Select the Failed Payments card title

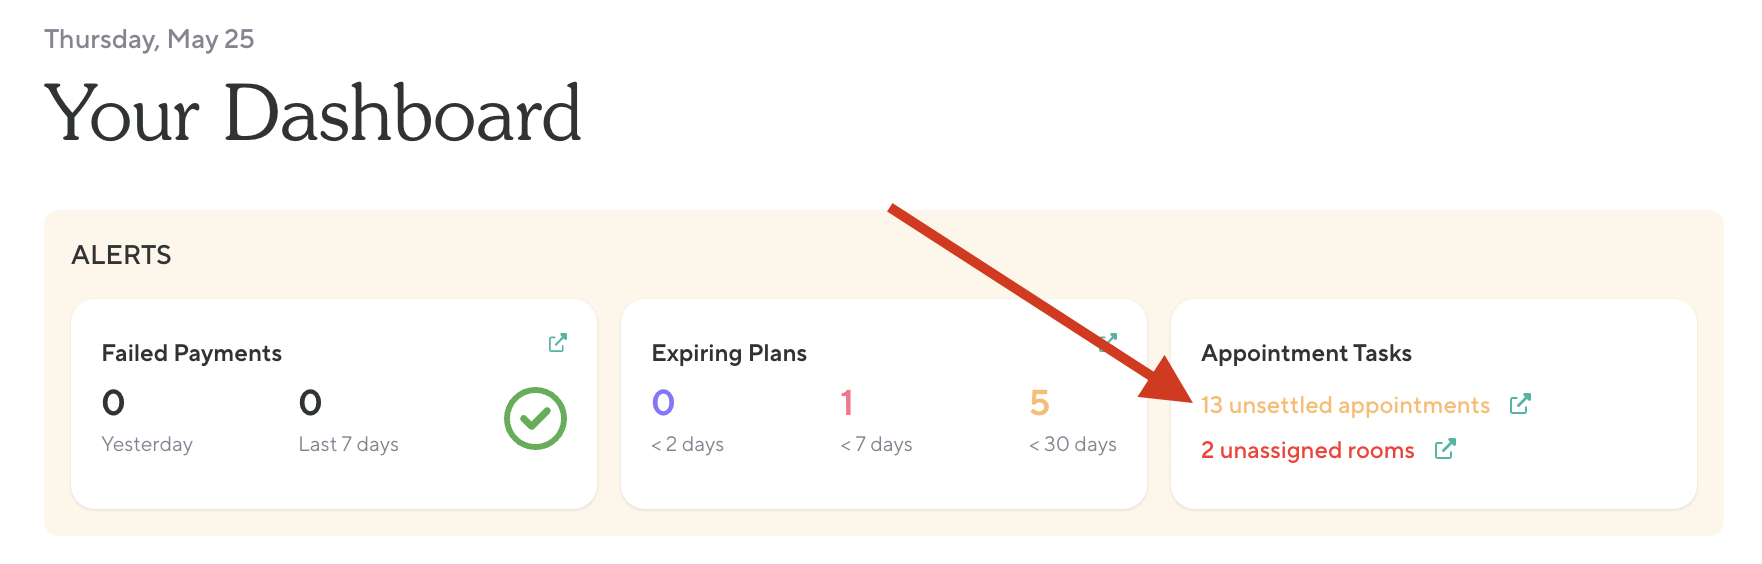point(192,353)
